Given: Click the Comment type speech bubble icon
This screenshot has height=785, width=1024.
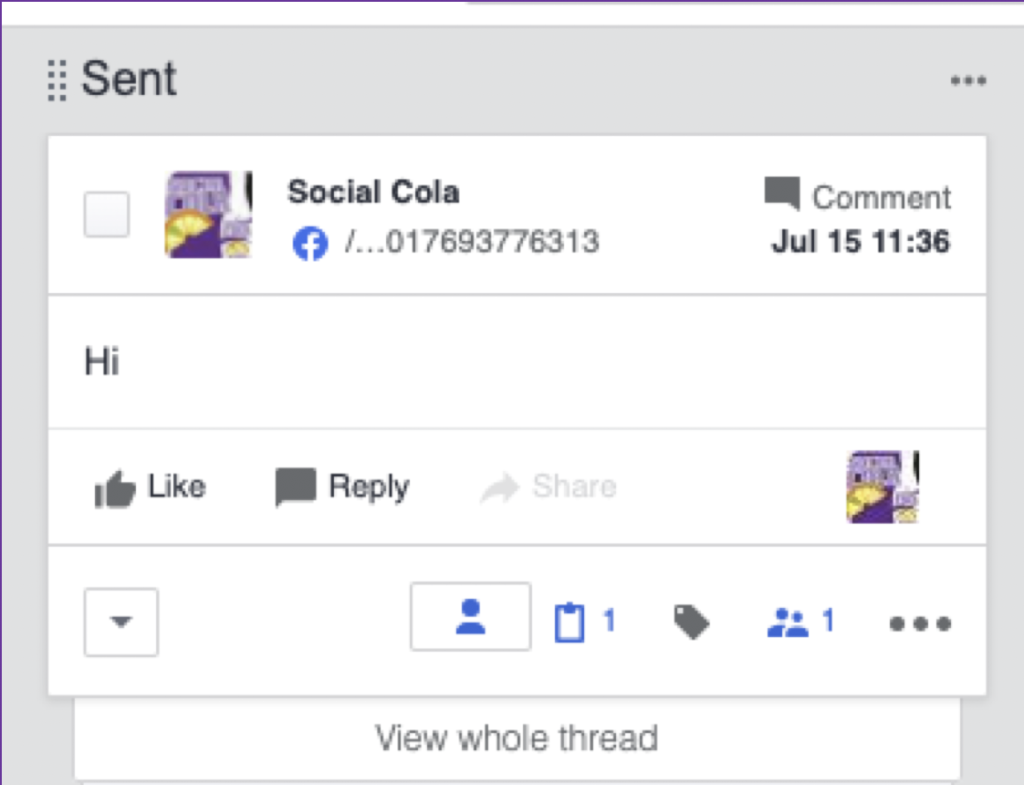Looking at the screenshot, I should (x=782, y=194).
